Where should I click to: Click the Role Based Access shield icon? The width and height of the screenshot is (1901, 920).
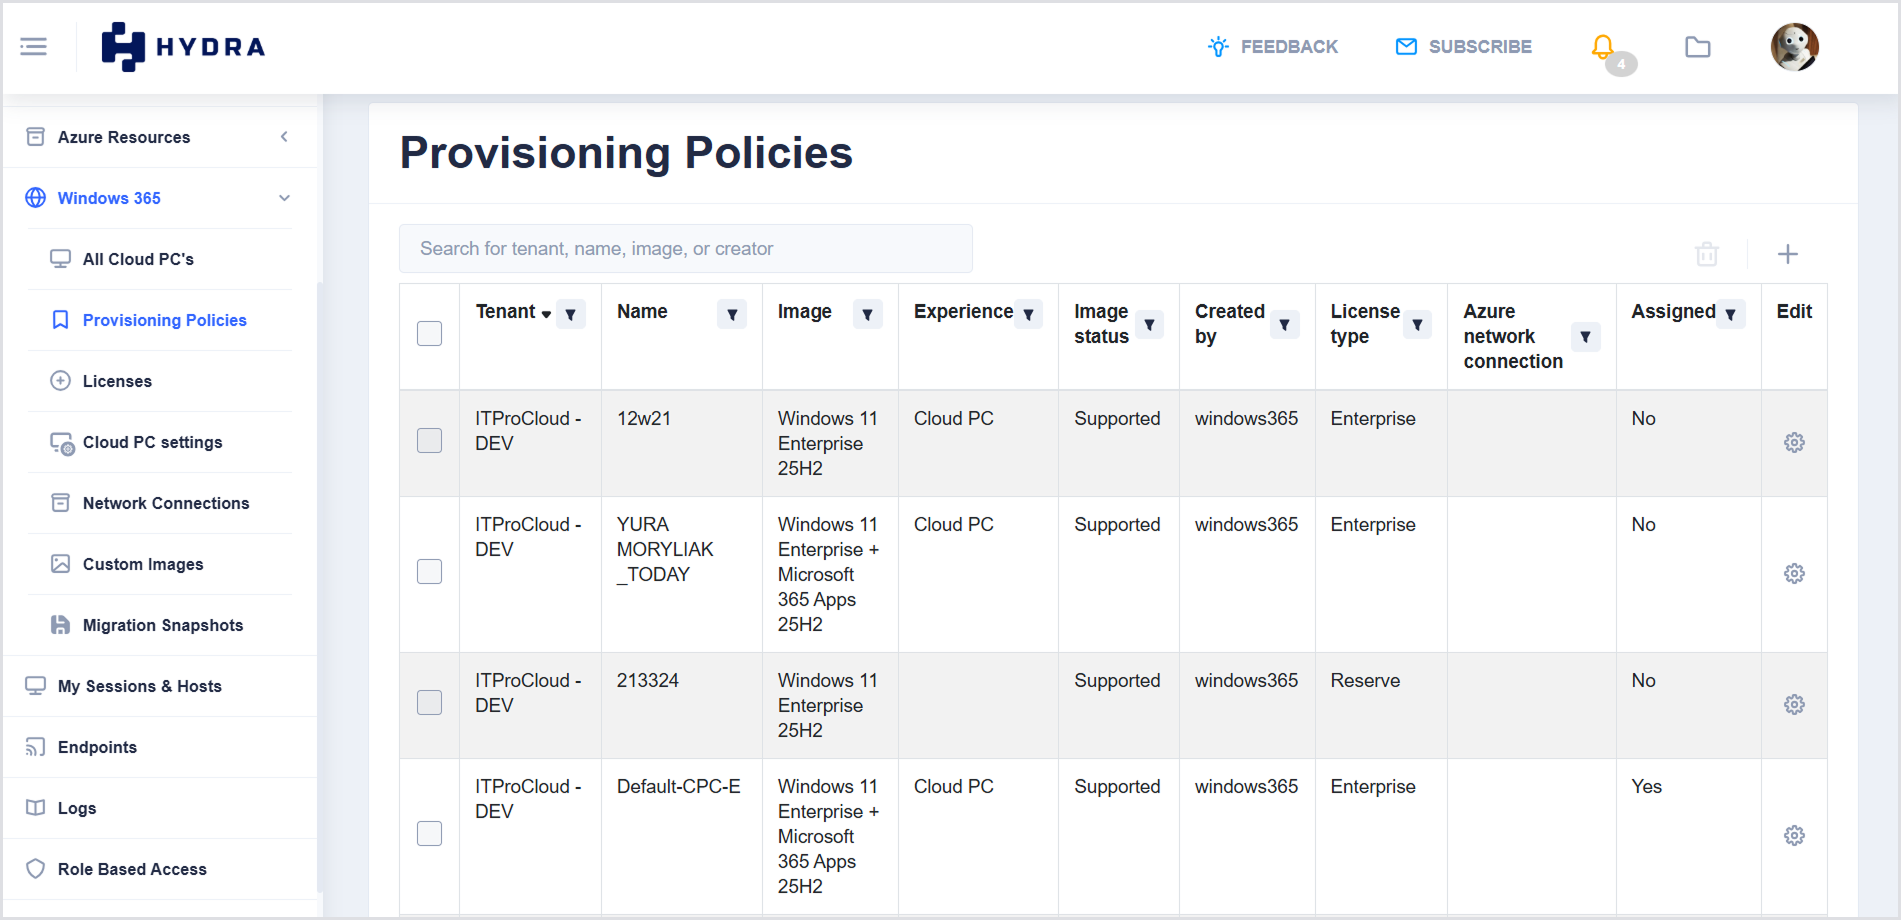(35, 869)
